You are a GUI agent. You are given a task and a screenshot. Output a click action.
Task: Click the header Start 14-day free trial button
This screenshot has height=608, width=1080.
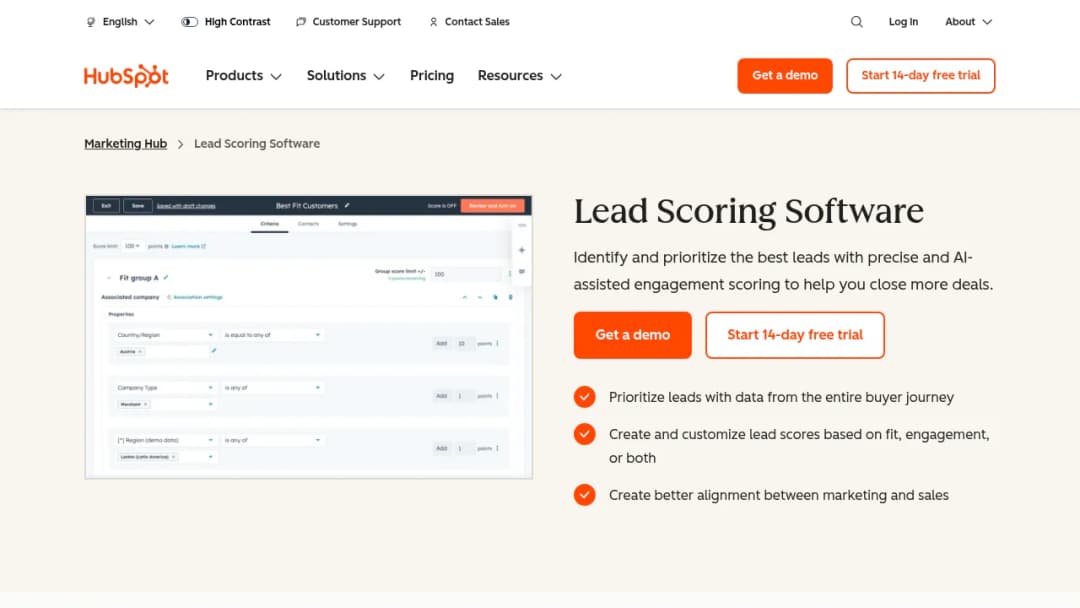[920, 76]
